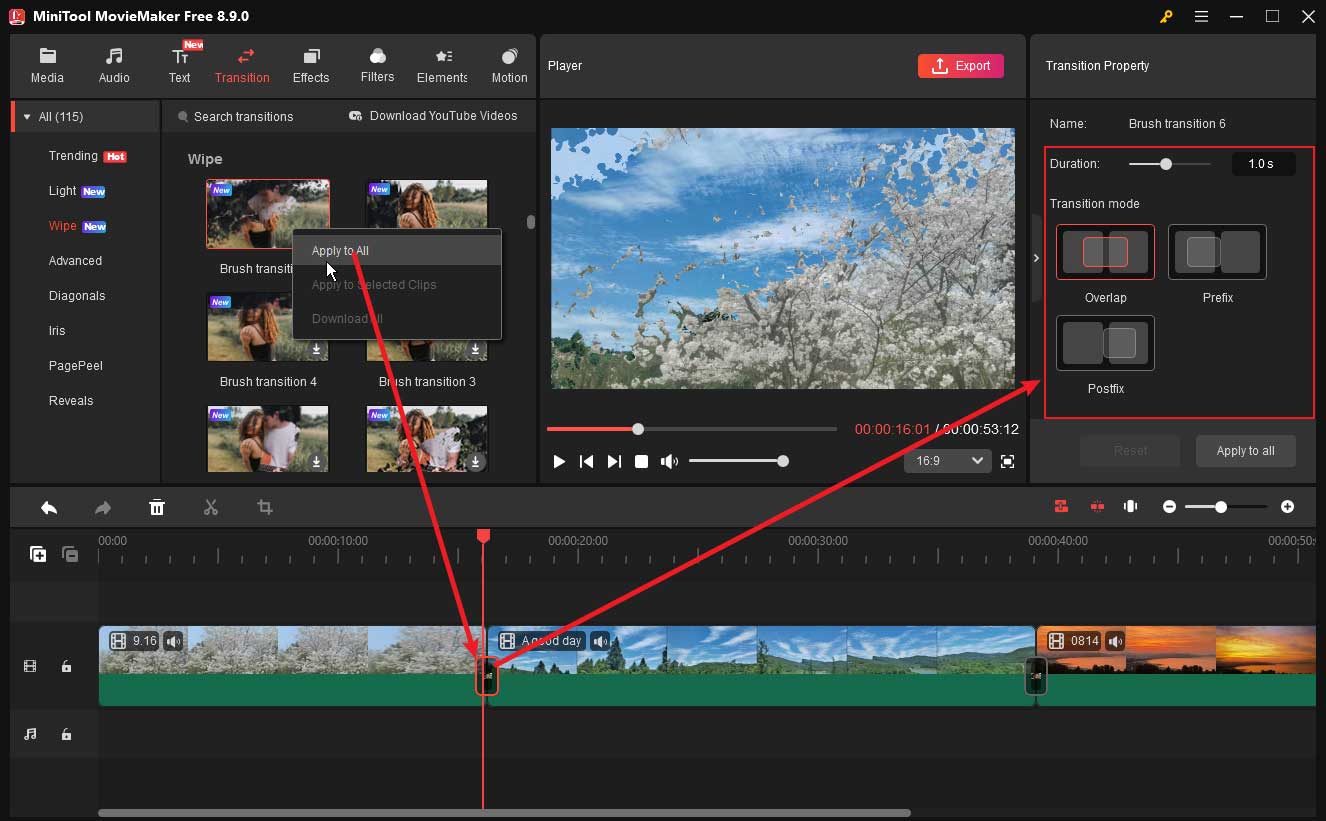Lock the audio track
Viewport: 1326px width, 821px height.
[x=66, y=735]
